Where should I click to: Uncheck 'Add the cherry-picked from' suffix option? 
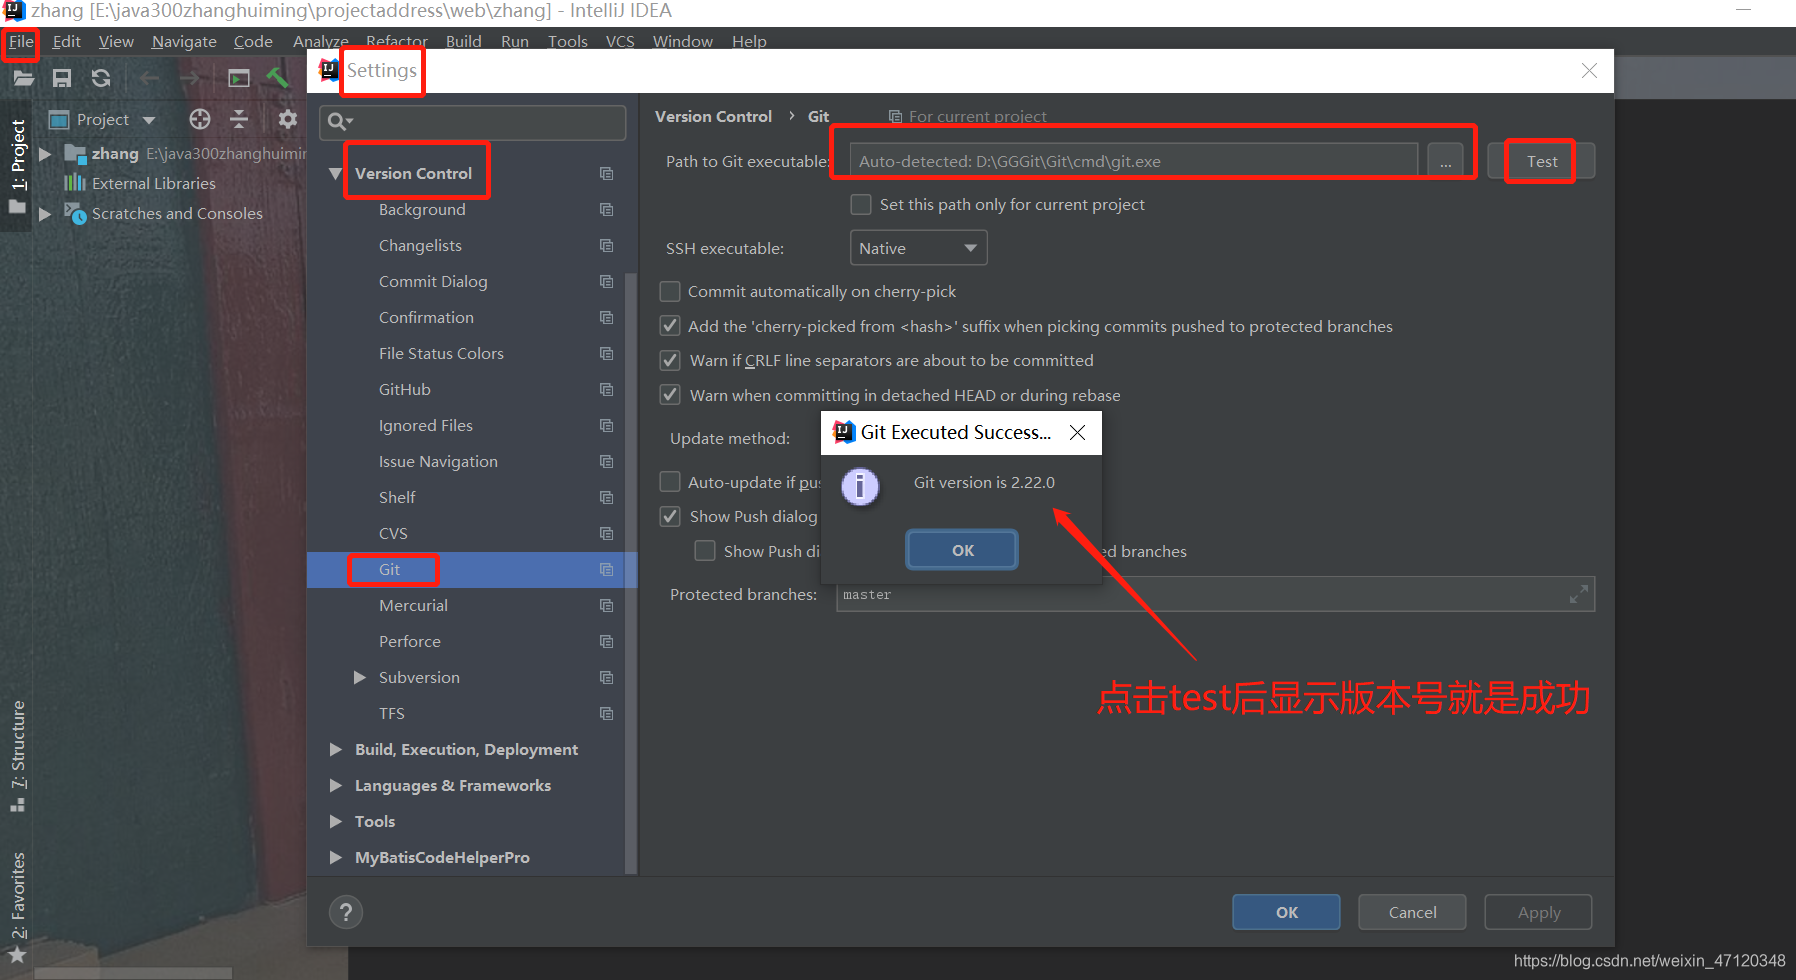670,326
